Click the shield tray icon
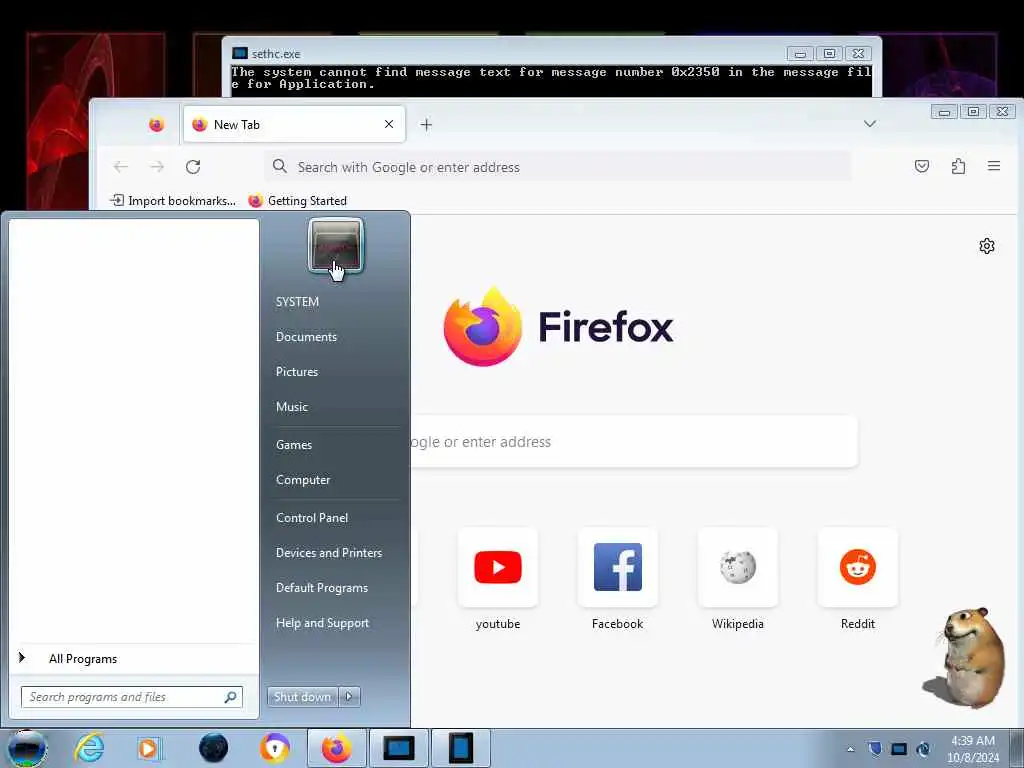1024x768 pixels. [x=875, y=749]
